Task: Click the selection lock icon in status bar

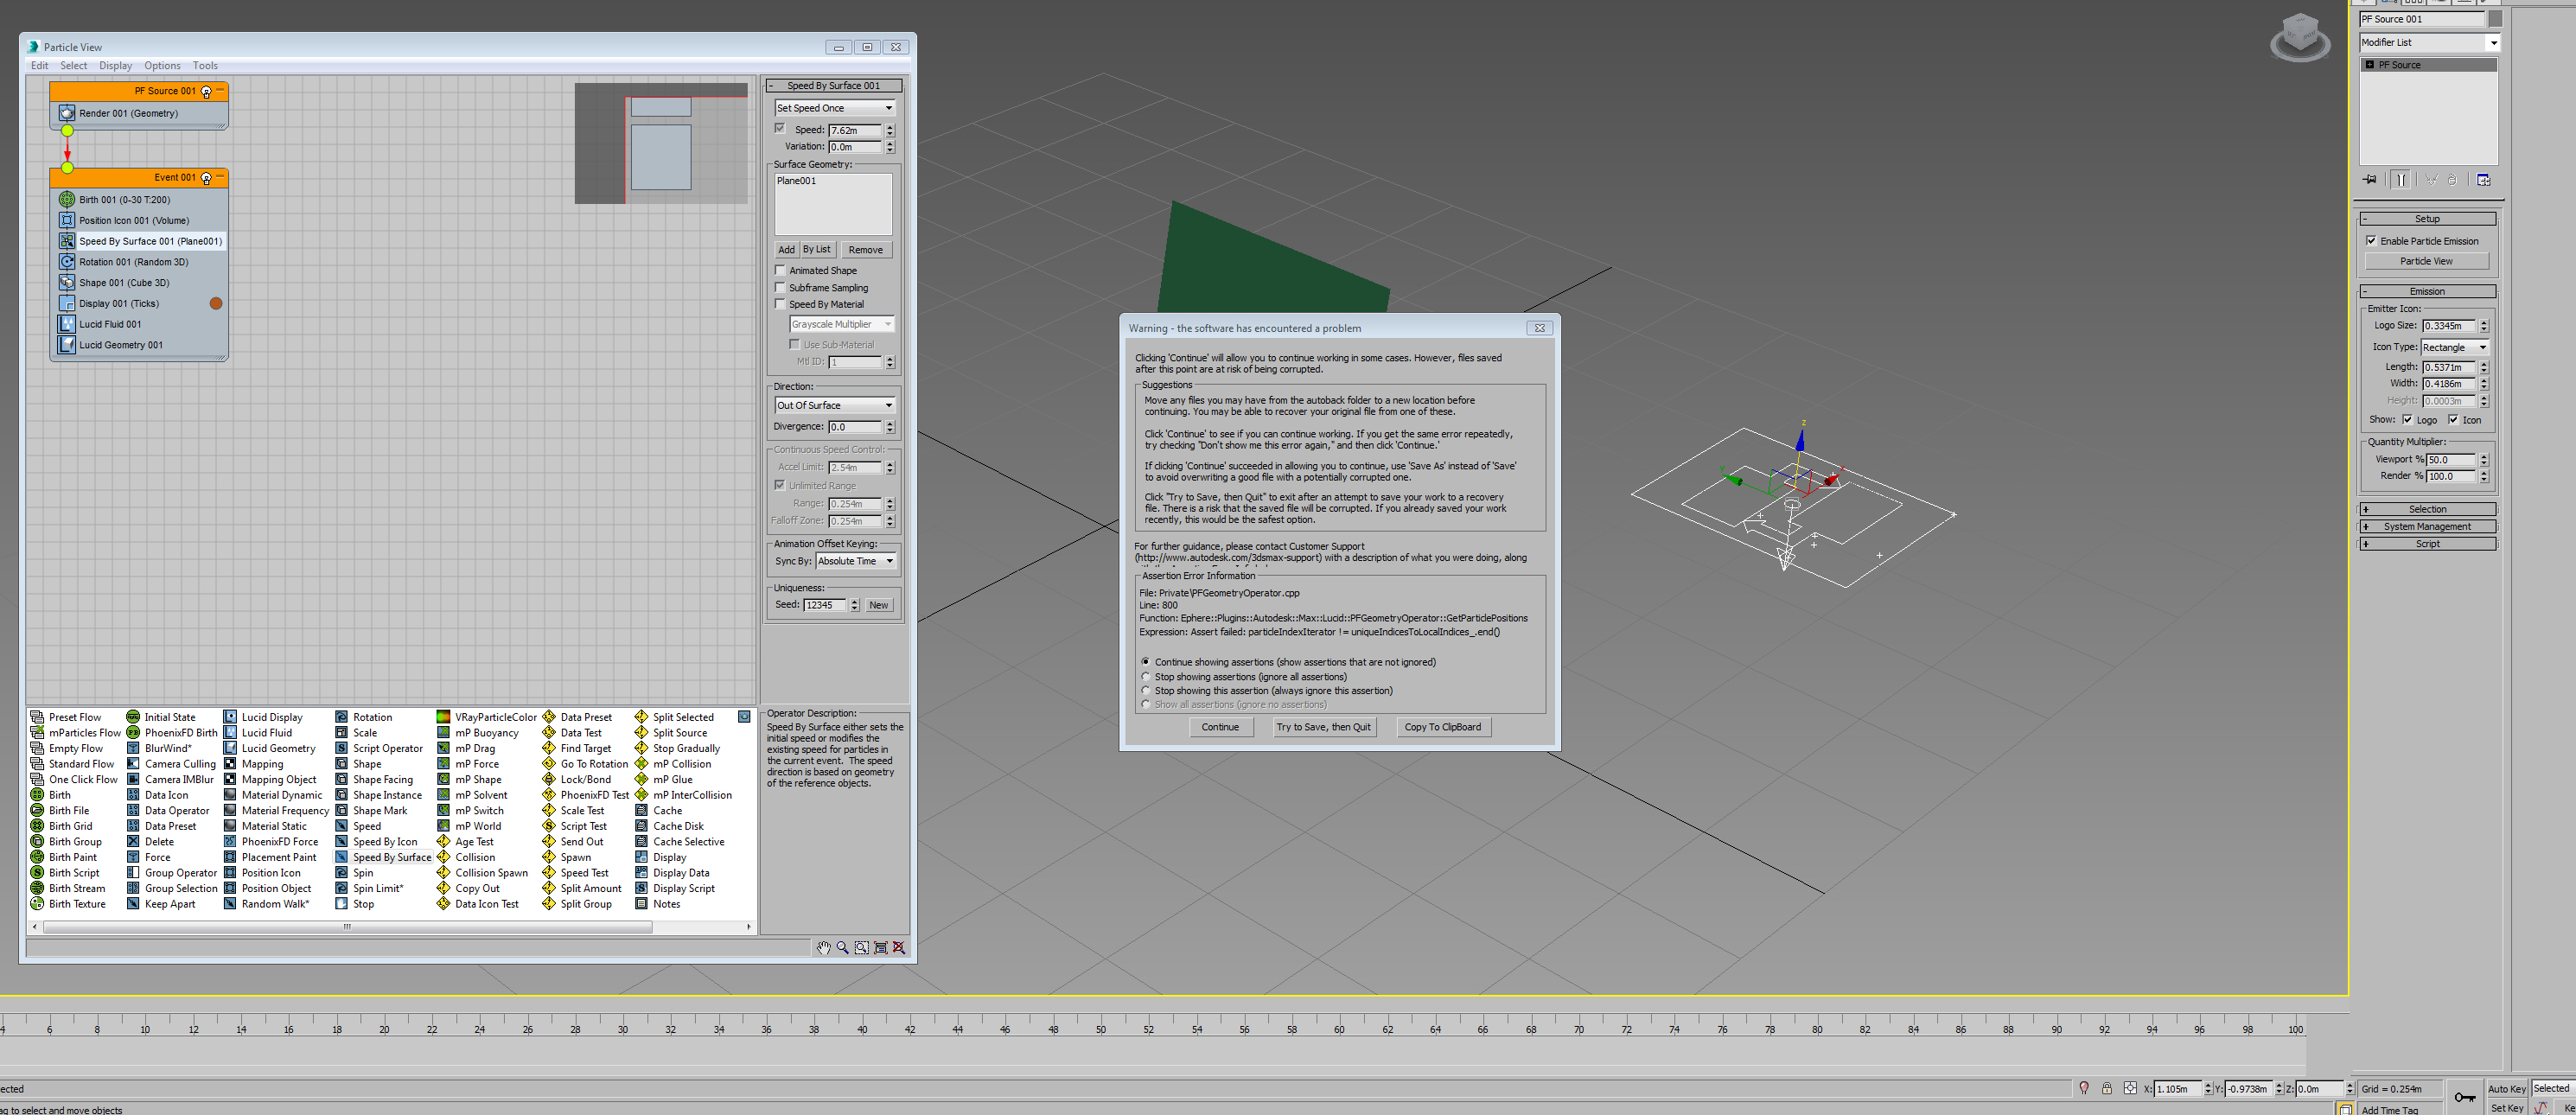Action: coord(2106,1089)
